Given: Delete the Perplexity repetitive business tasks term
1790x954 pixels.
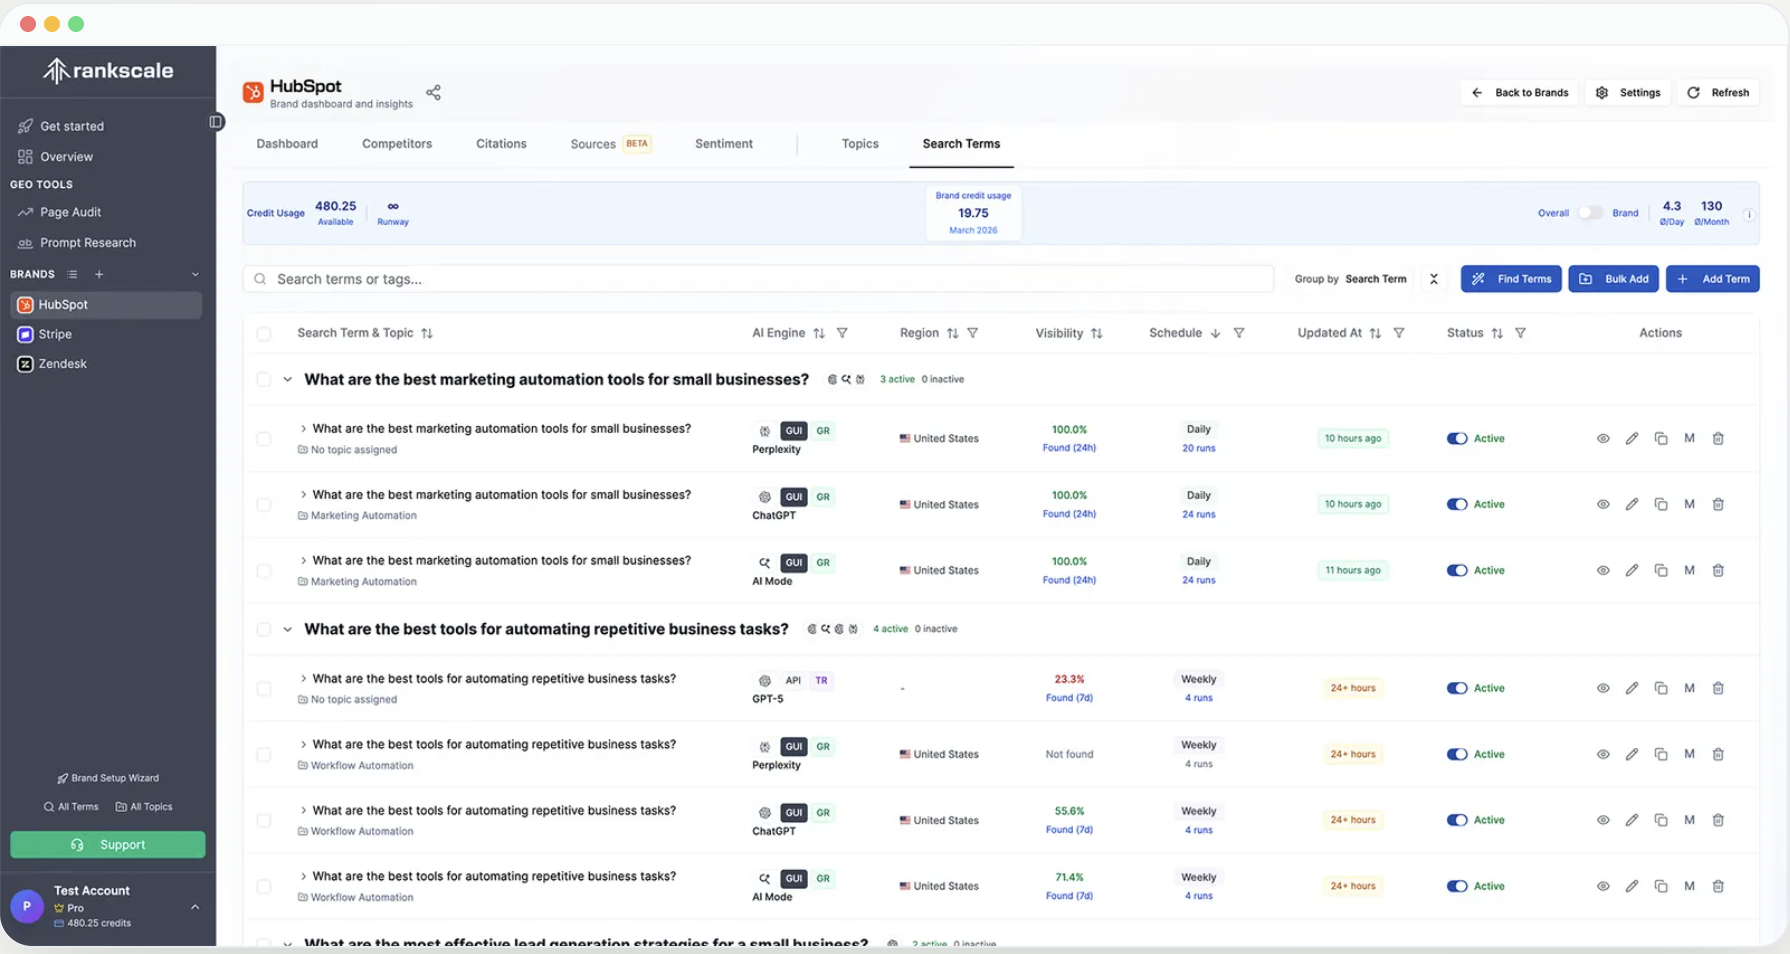Looking at the screenshot, I should (x=1718, y=754).
